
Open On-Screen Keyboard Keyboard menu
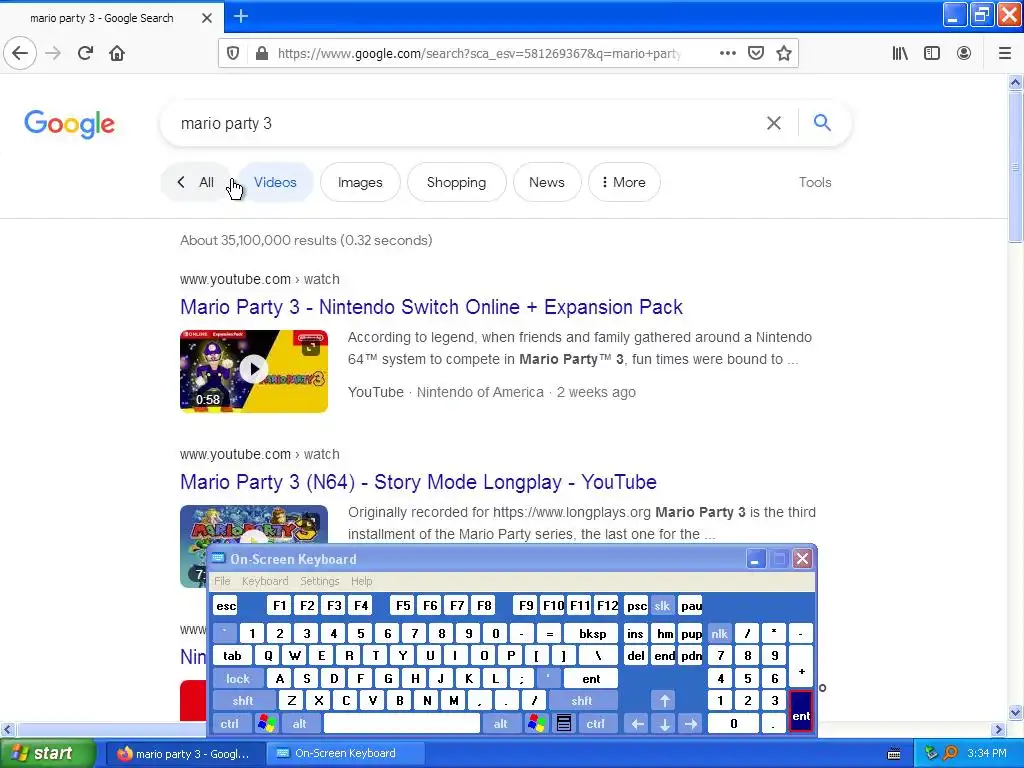tap(264, 581)
